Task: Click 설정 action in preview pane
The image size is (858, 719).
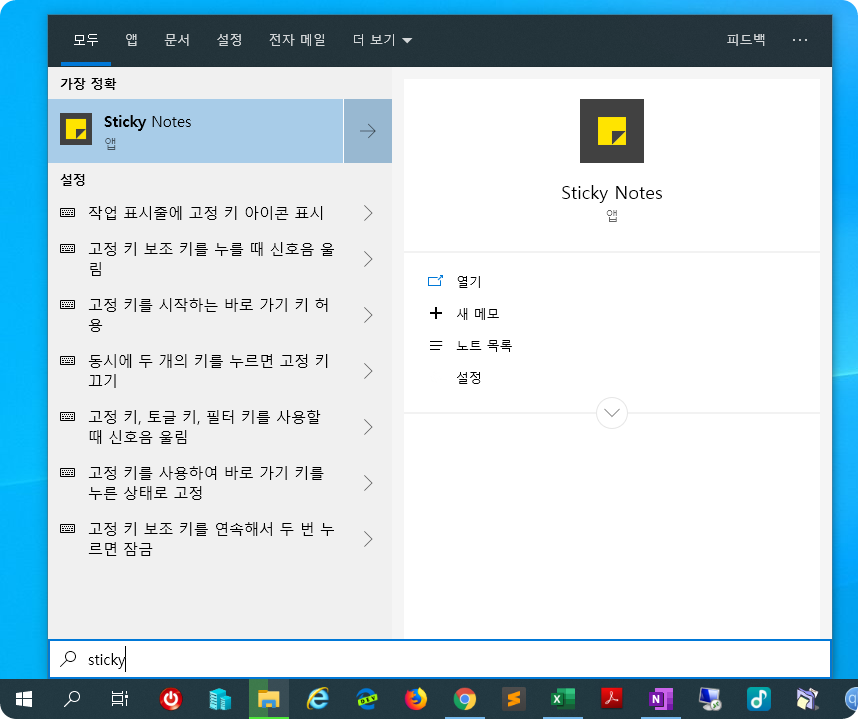Action: tap(469, 378)
